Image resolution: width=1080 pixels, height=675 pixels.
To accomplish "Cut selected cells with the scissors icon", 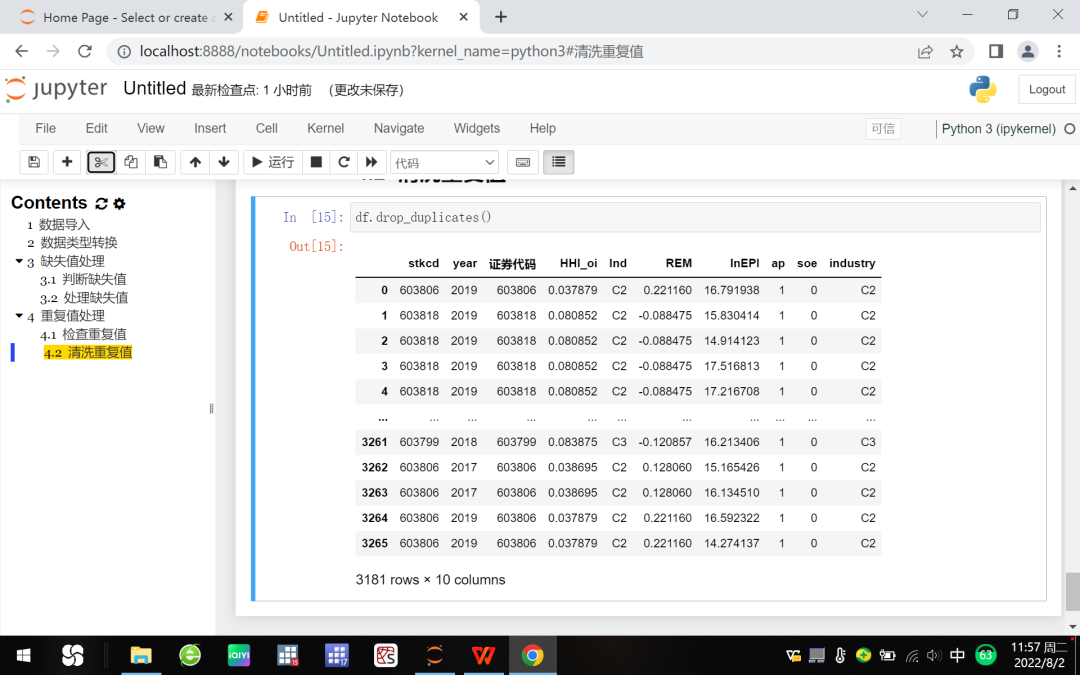I will [101, 162].
